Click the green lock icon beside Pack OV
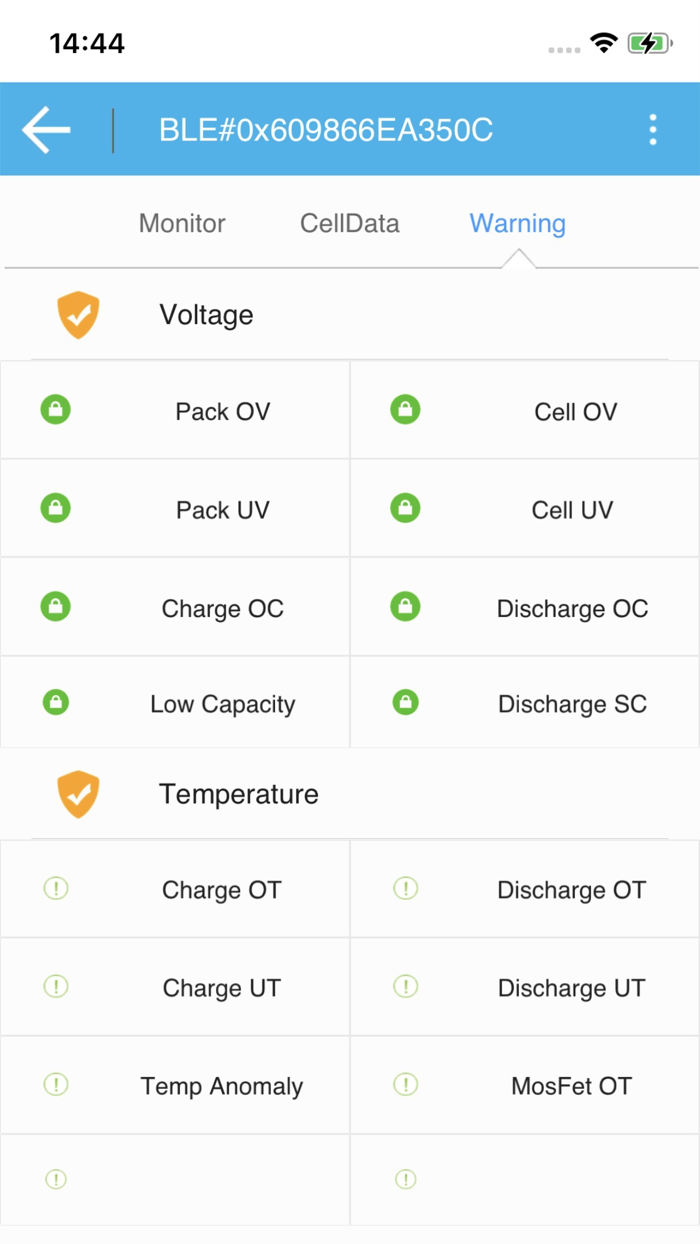 (x=55, y=409)
